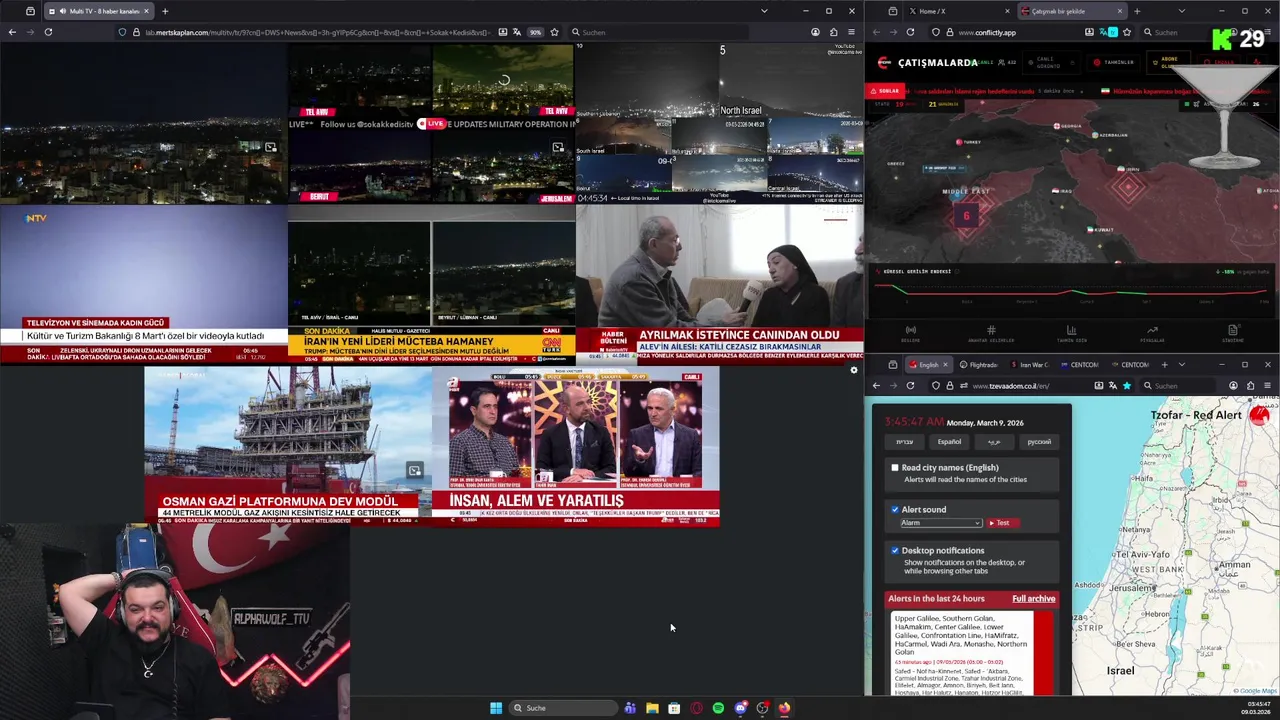The image size is (1280, 720).
Task: List all tabs in conflictly window
Action: pos(1181,11)
